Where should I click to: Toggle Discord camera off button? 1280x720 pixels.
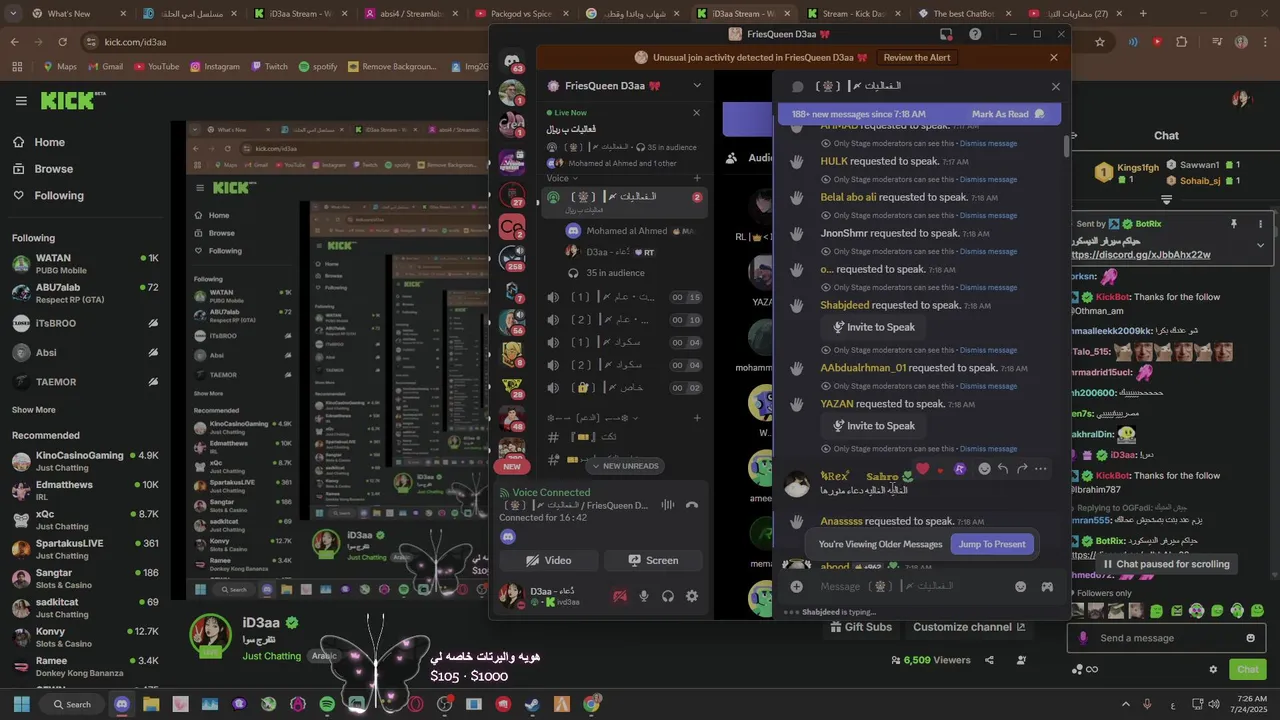click(620, 596)
